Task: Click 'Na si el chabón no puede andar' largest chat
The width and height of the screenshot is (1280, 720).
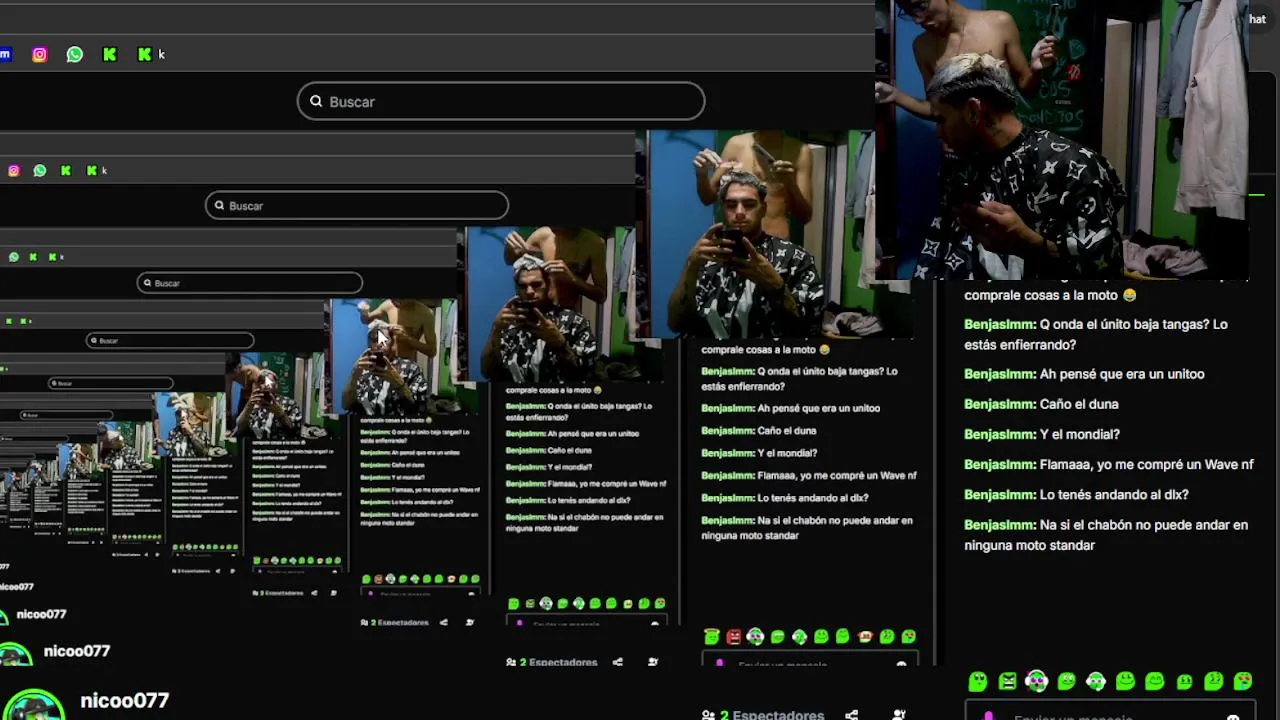Action: [x=1106, y=534]
